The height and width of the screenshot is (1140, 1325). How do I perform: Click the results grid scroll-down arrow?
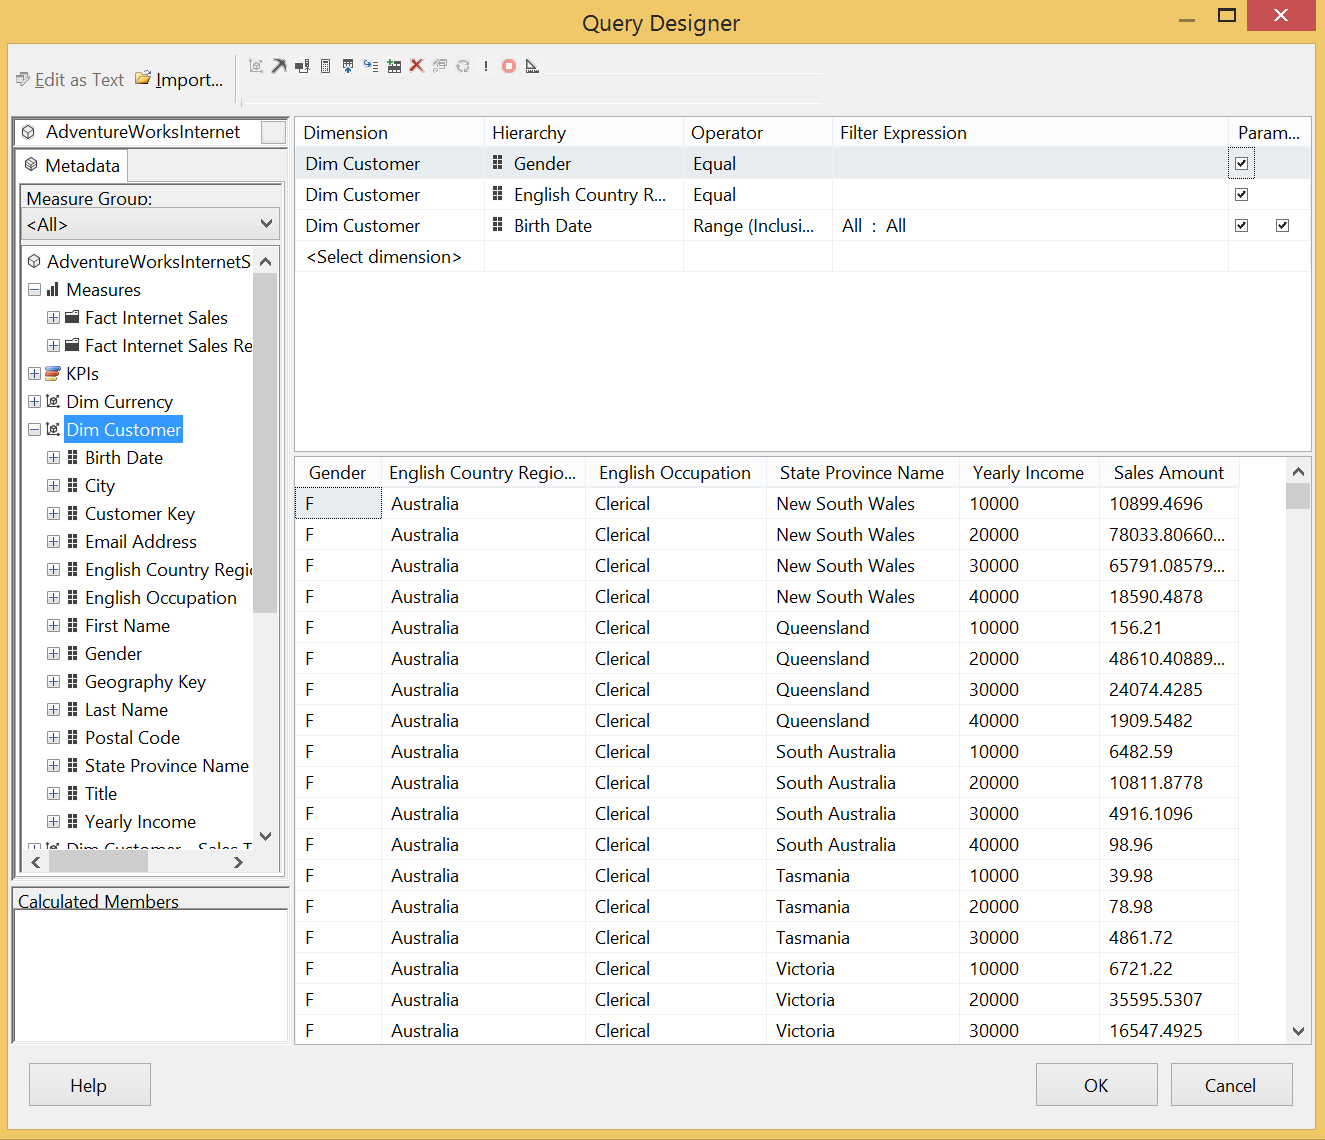[1298, 1031]
